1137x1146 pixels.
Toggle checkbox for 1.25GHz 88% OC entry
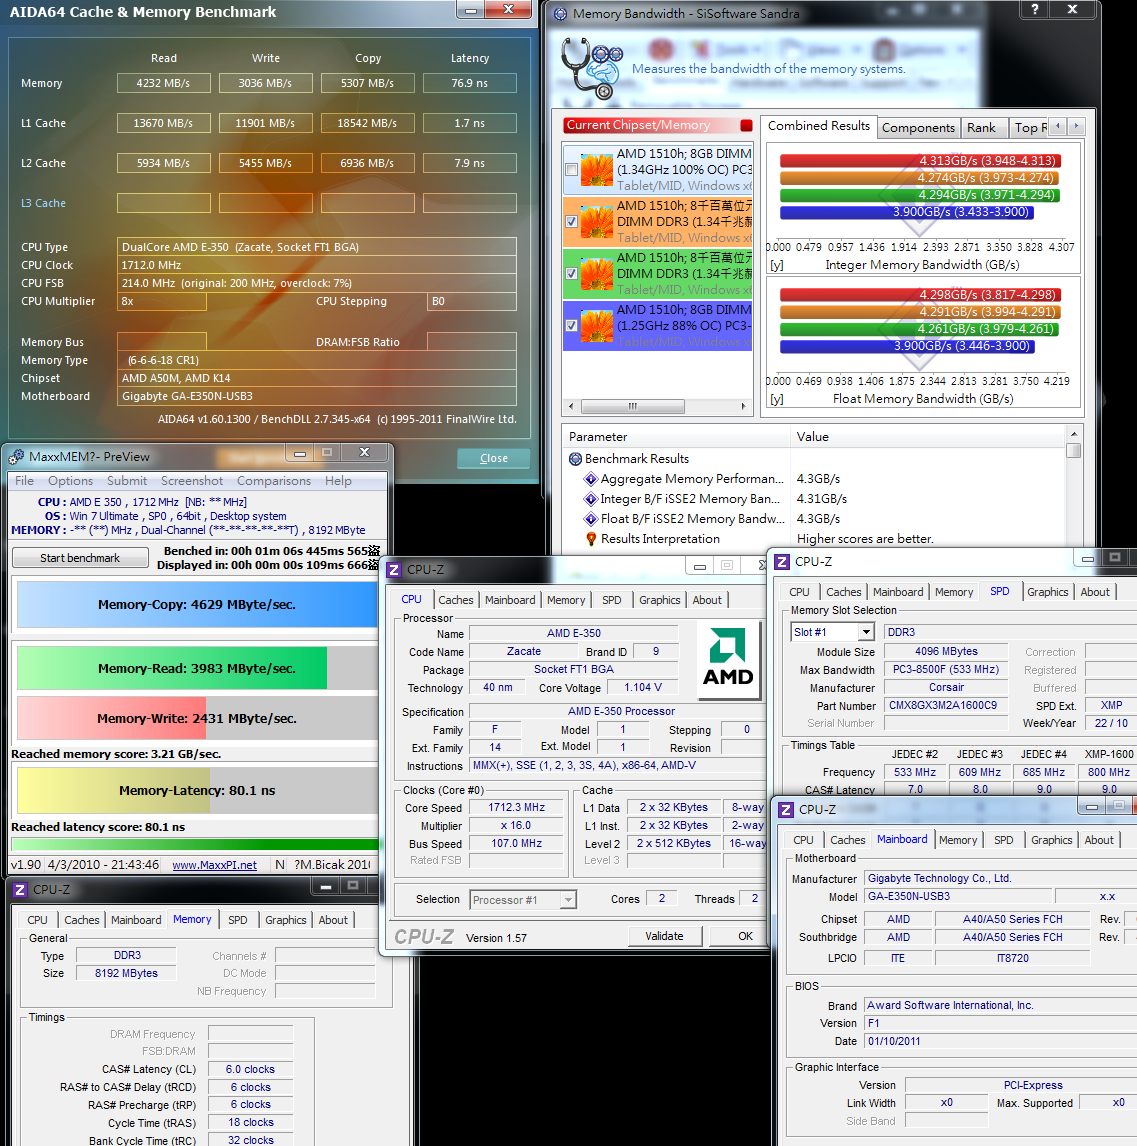571,326
